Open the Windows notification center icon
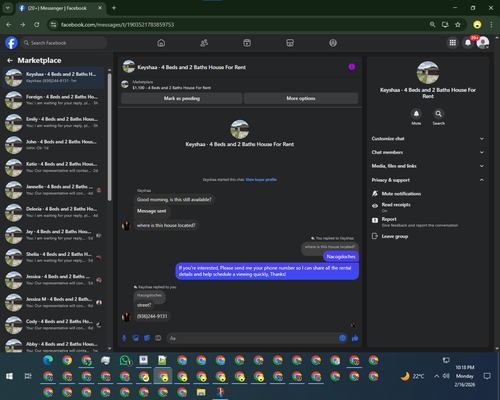The width and height of the screenshot is (500, 400). coord(487,376)
